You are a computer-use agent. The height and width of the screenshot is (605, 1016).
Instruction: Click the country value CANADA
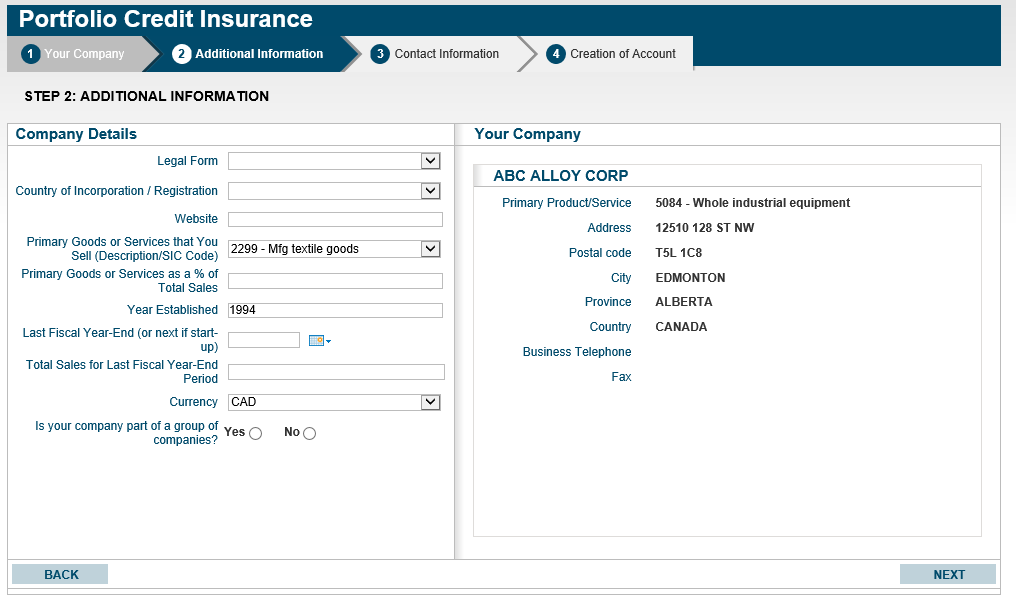(x=682, y=327)
